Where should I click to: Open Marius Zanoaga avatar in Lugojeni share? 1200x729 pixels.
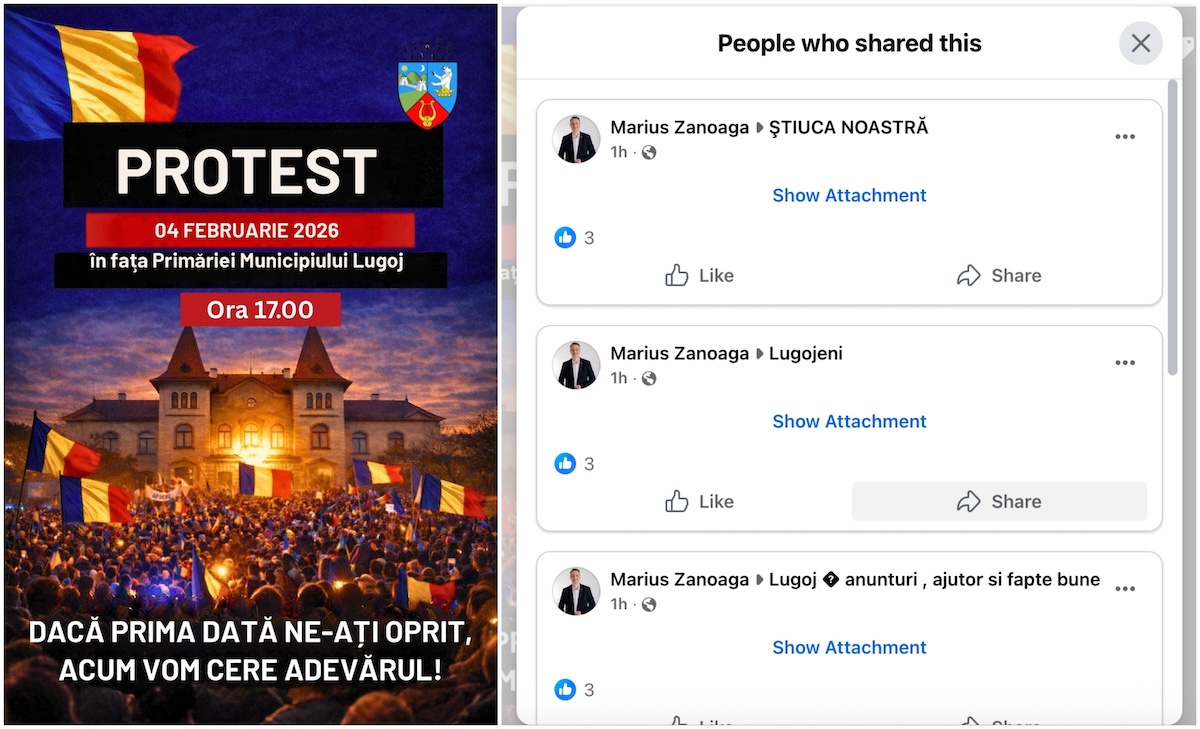coord(577,365)
